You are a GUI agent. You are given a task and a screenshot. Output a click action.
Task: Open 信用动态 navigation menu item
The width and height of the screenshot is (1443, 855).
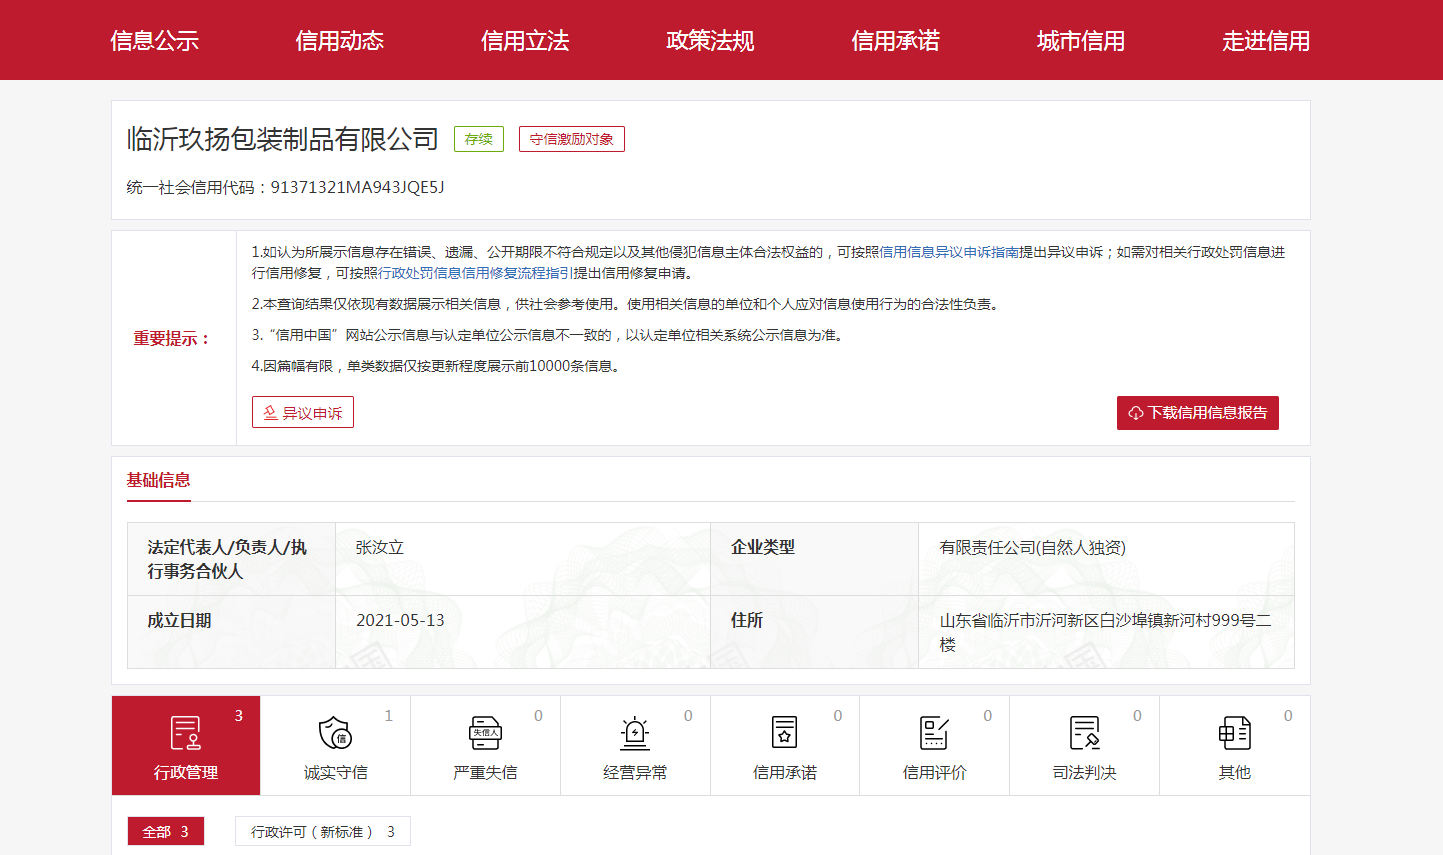[x=339, y=41]
